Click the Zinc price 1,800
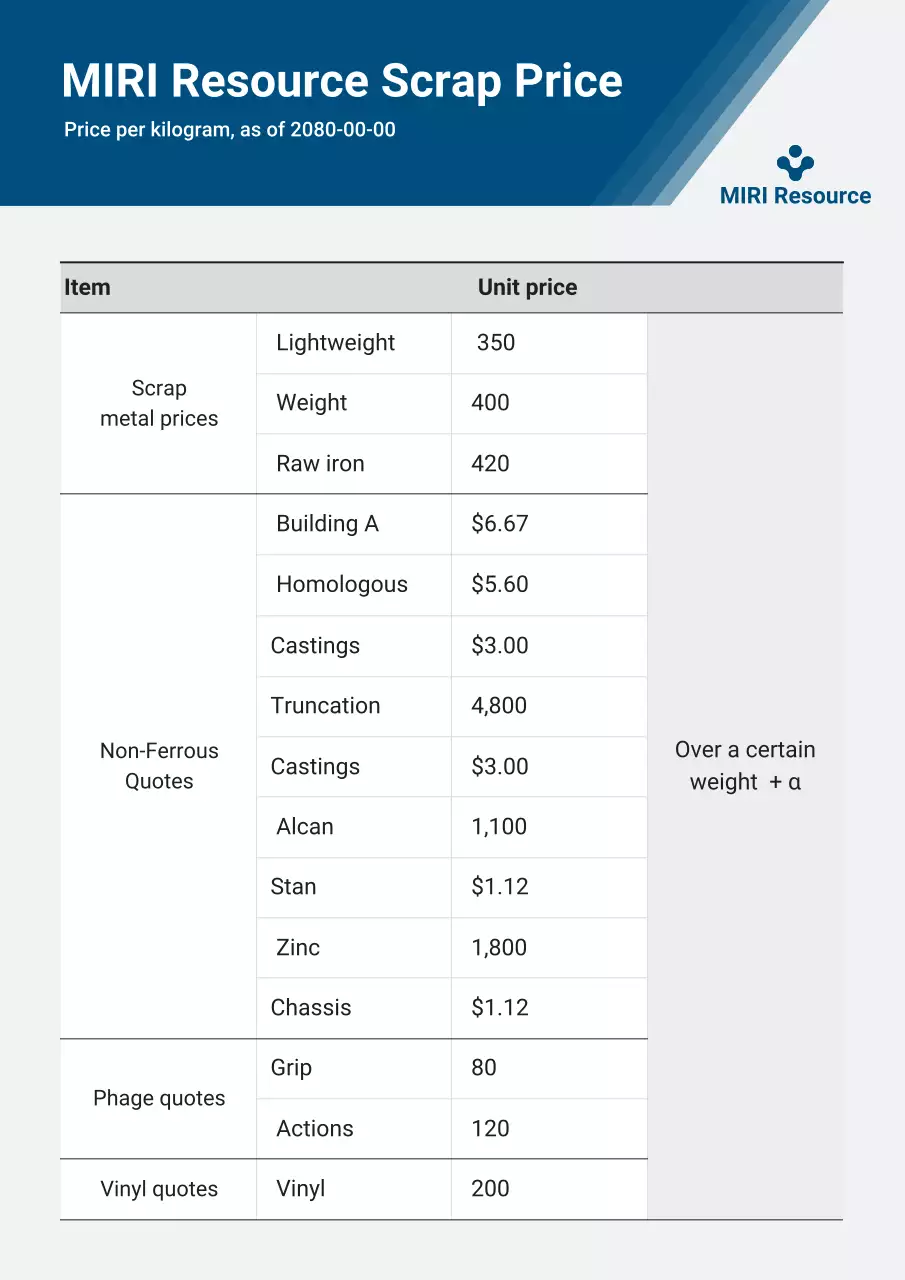This screenshot has height=1280, width=905. point(499,948)
